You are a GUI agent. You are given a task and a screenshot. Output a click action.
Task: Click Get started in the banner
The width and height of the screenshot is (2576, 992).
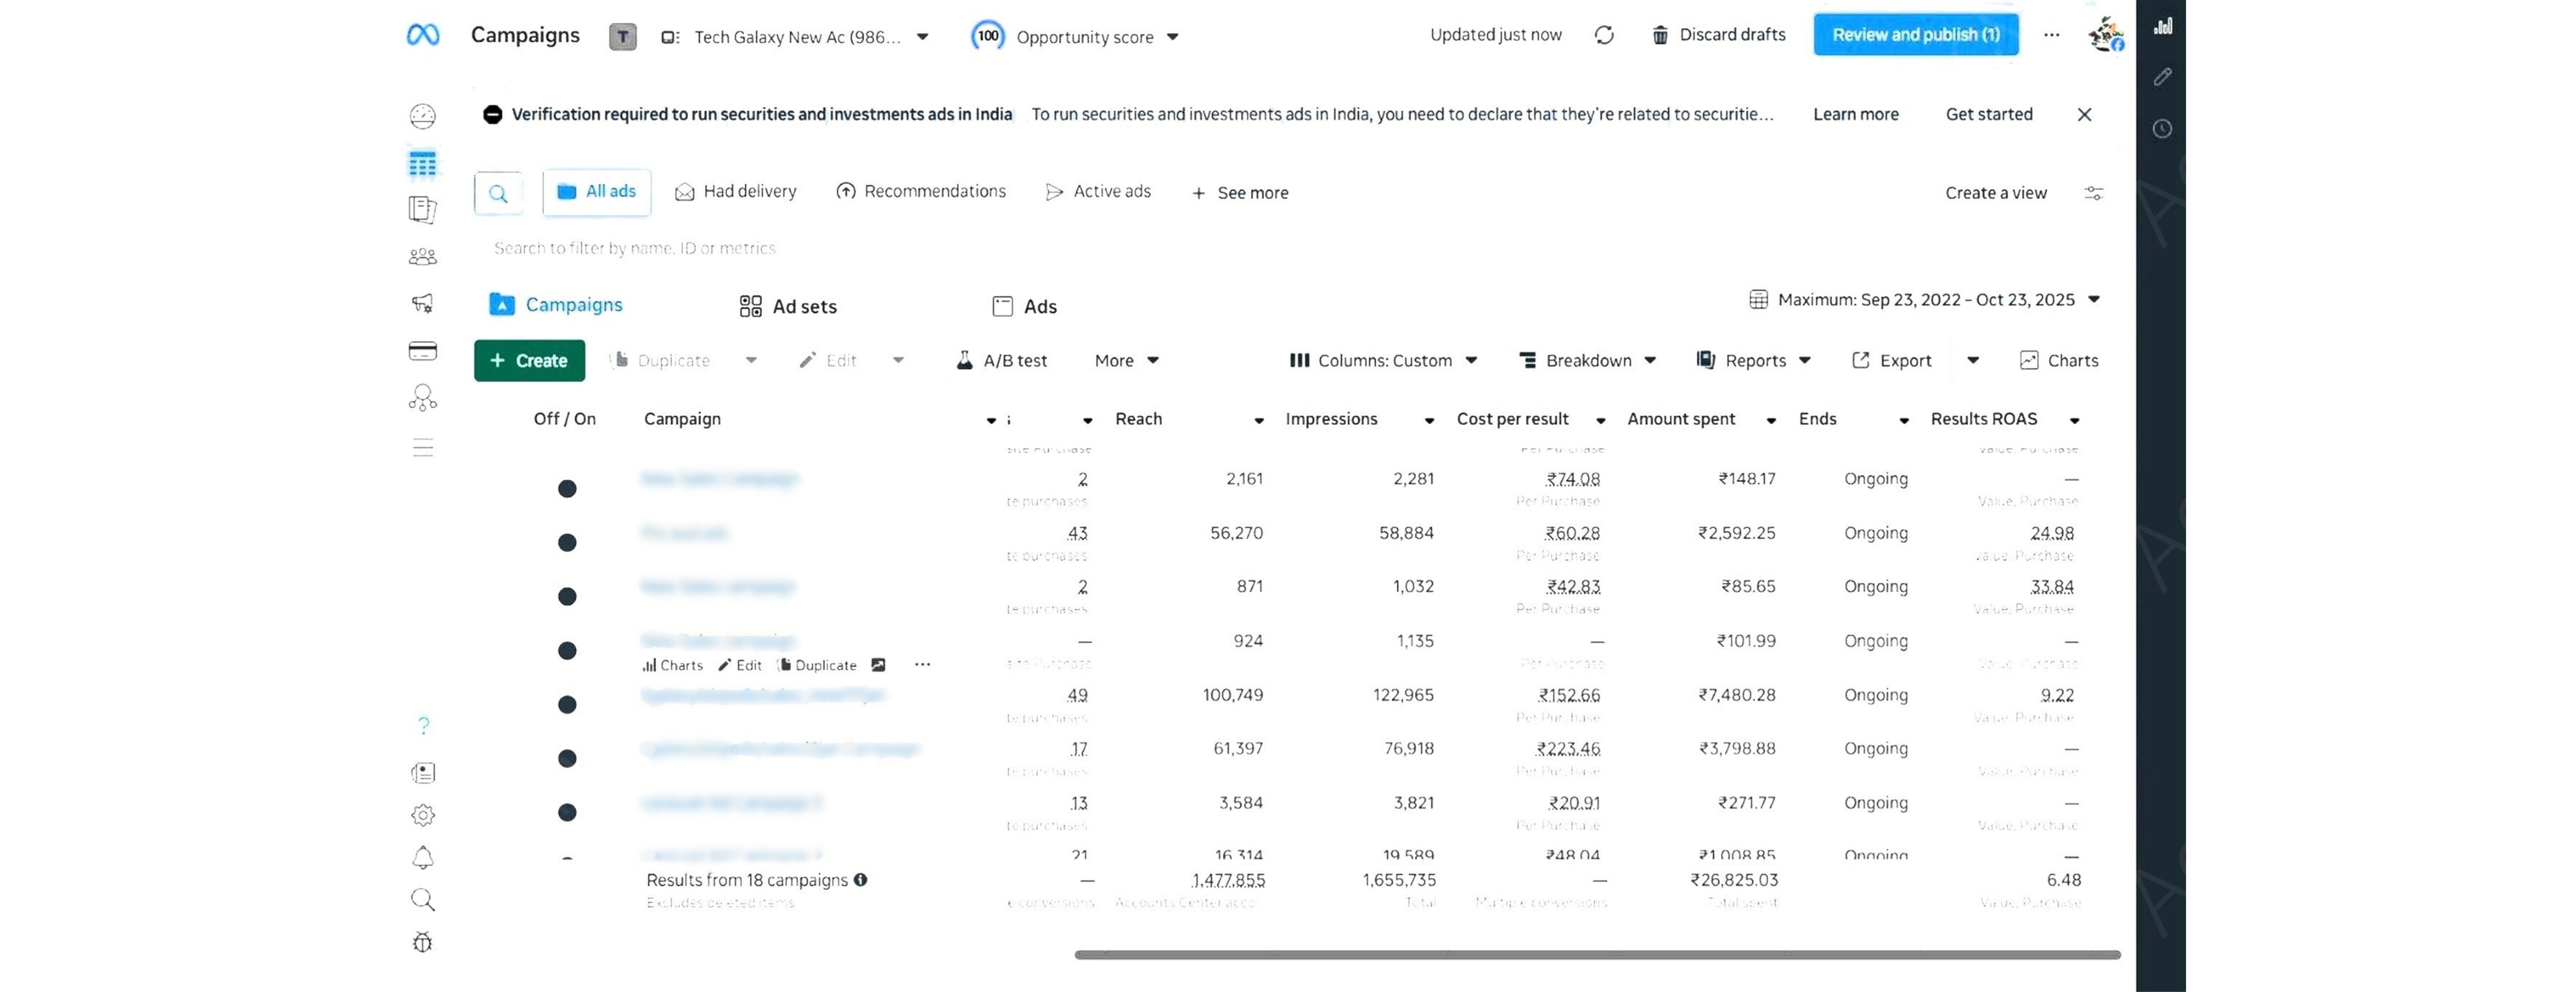point(1989,115)
